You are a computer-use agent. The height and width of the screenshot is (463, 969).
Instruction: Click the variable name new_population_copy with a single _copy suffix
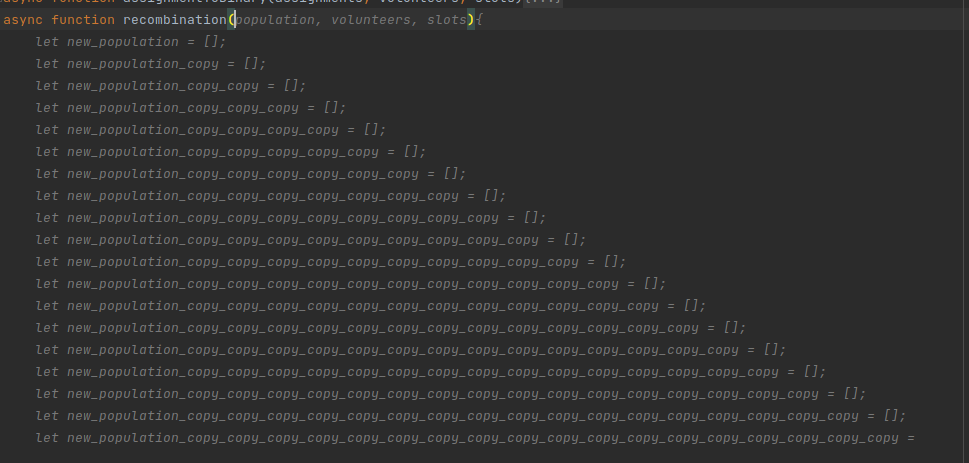pyautogui.click(x=143, y=64)
